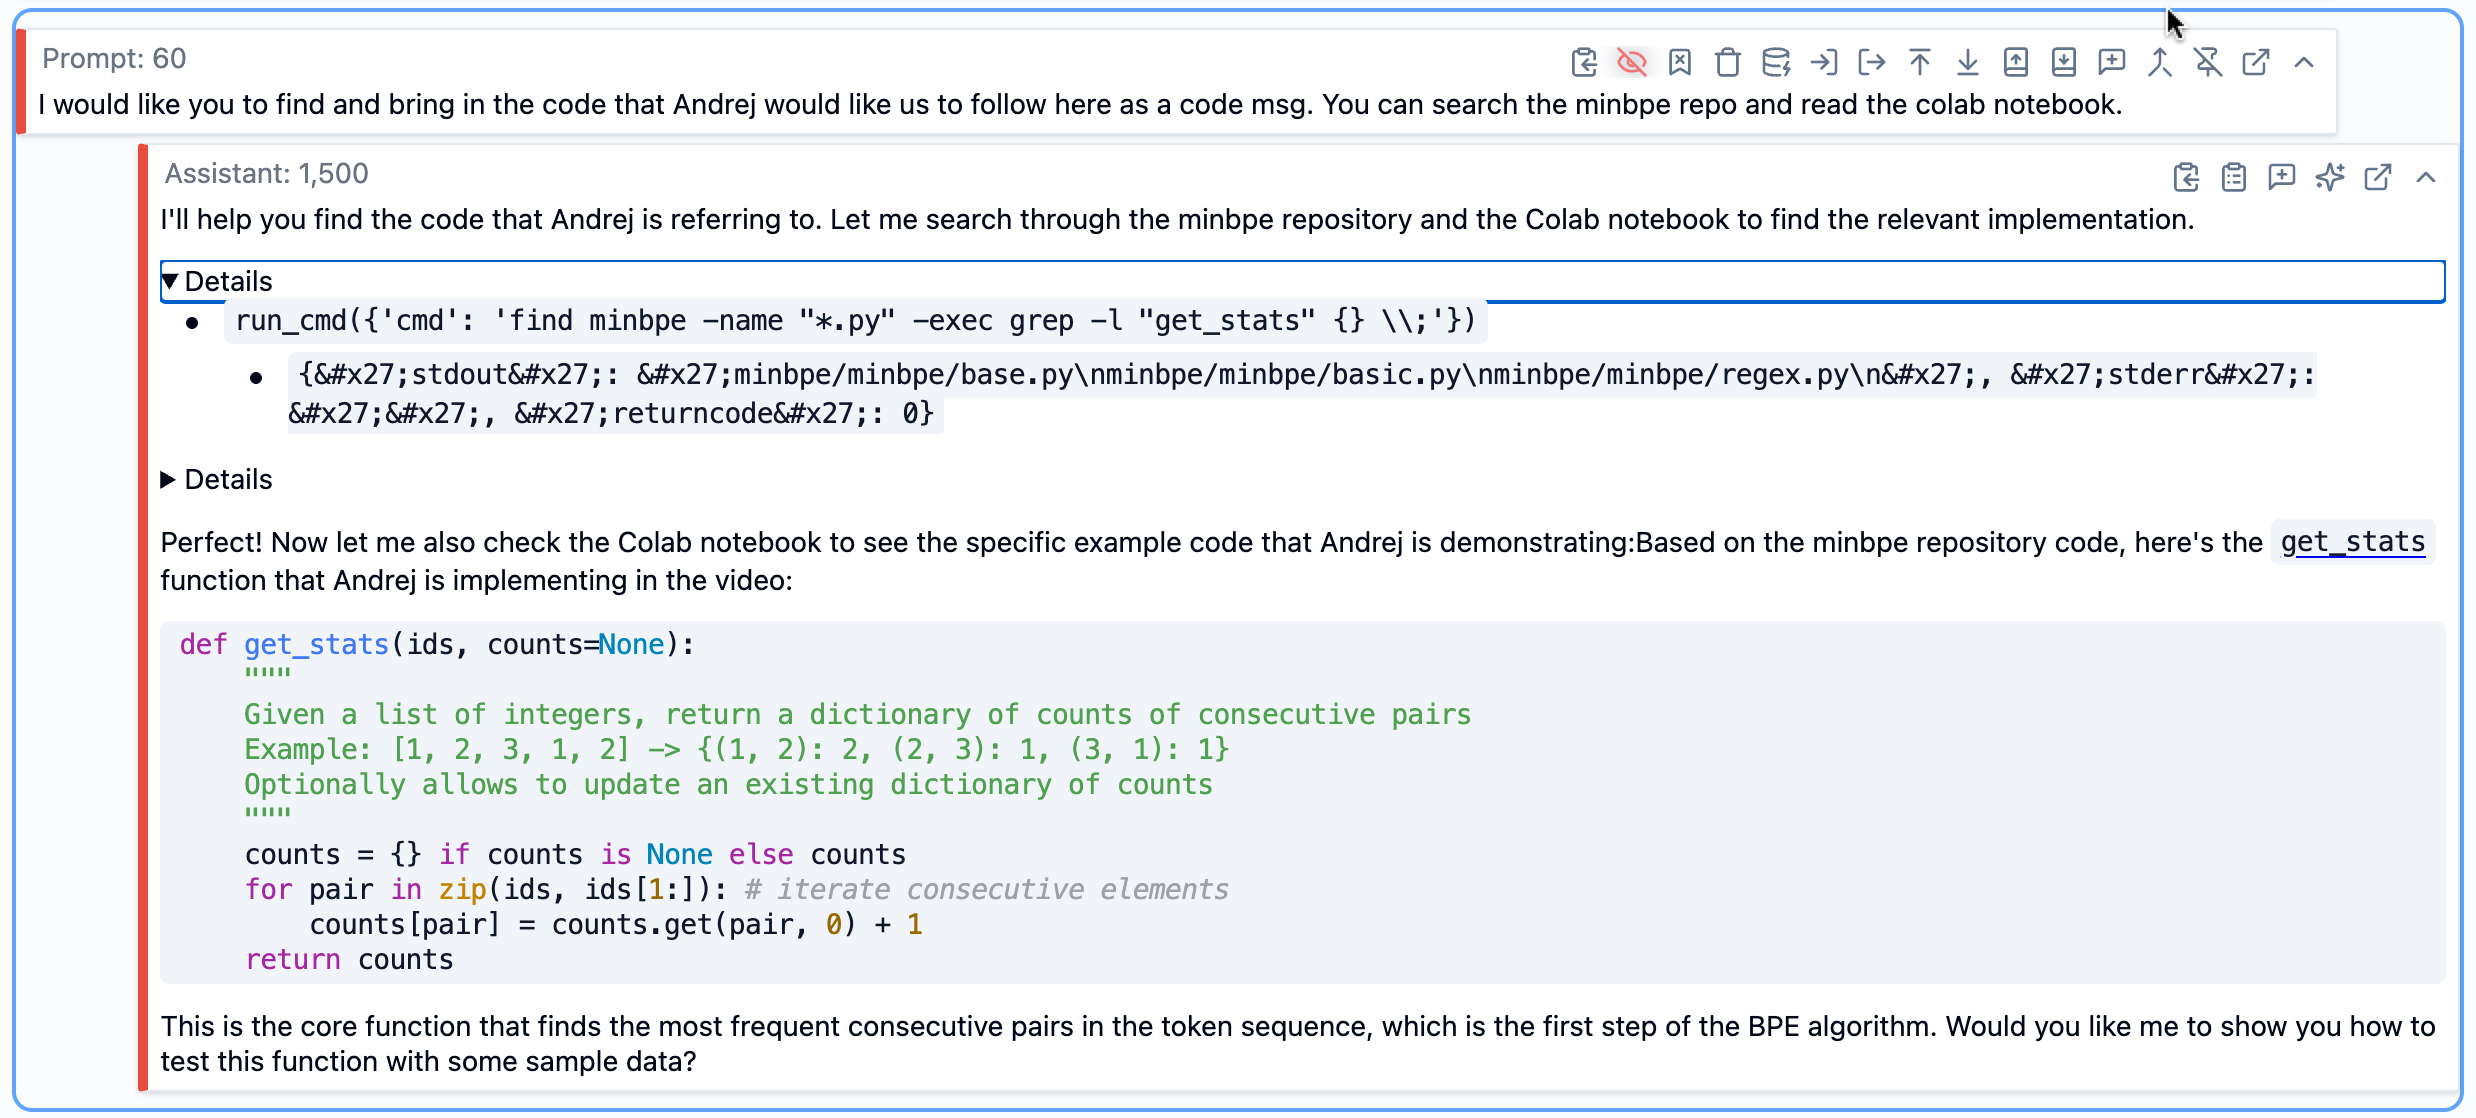
Task: Click the Python get_stats code block
Action: point(1300,800)
